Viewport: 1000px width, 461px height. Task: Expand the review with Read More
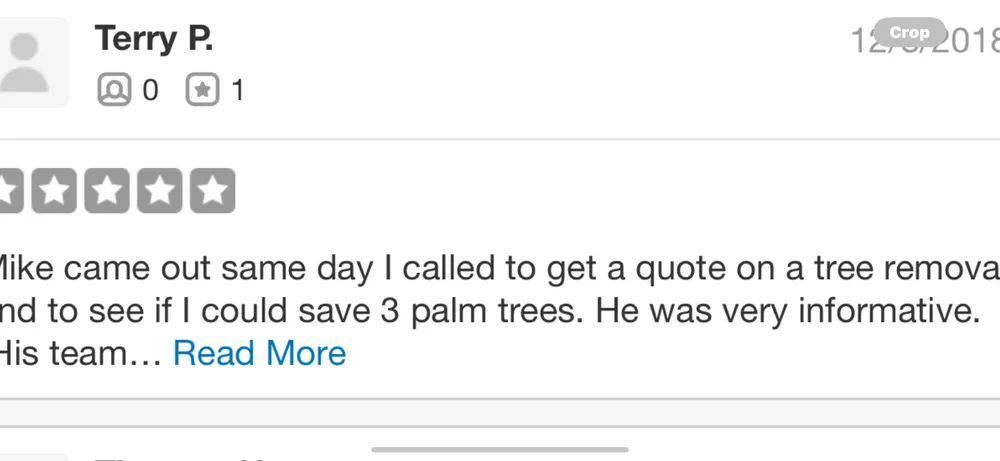coord(259,353)
